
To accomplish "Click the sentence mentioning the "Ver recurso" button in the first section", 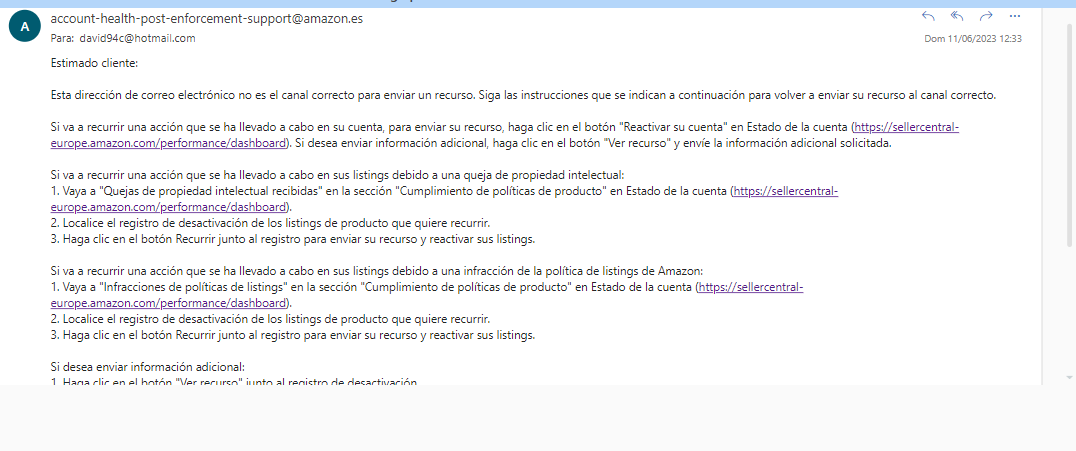I will coord(600,143).
